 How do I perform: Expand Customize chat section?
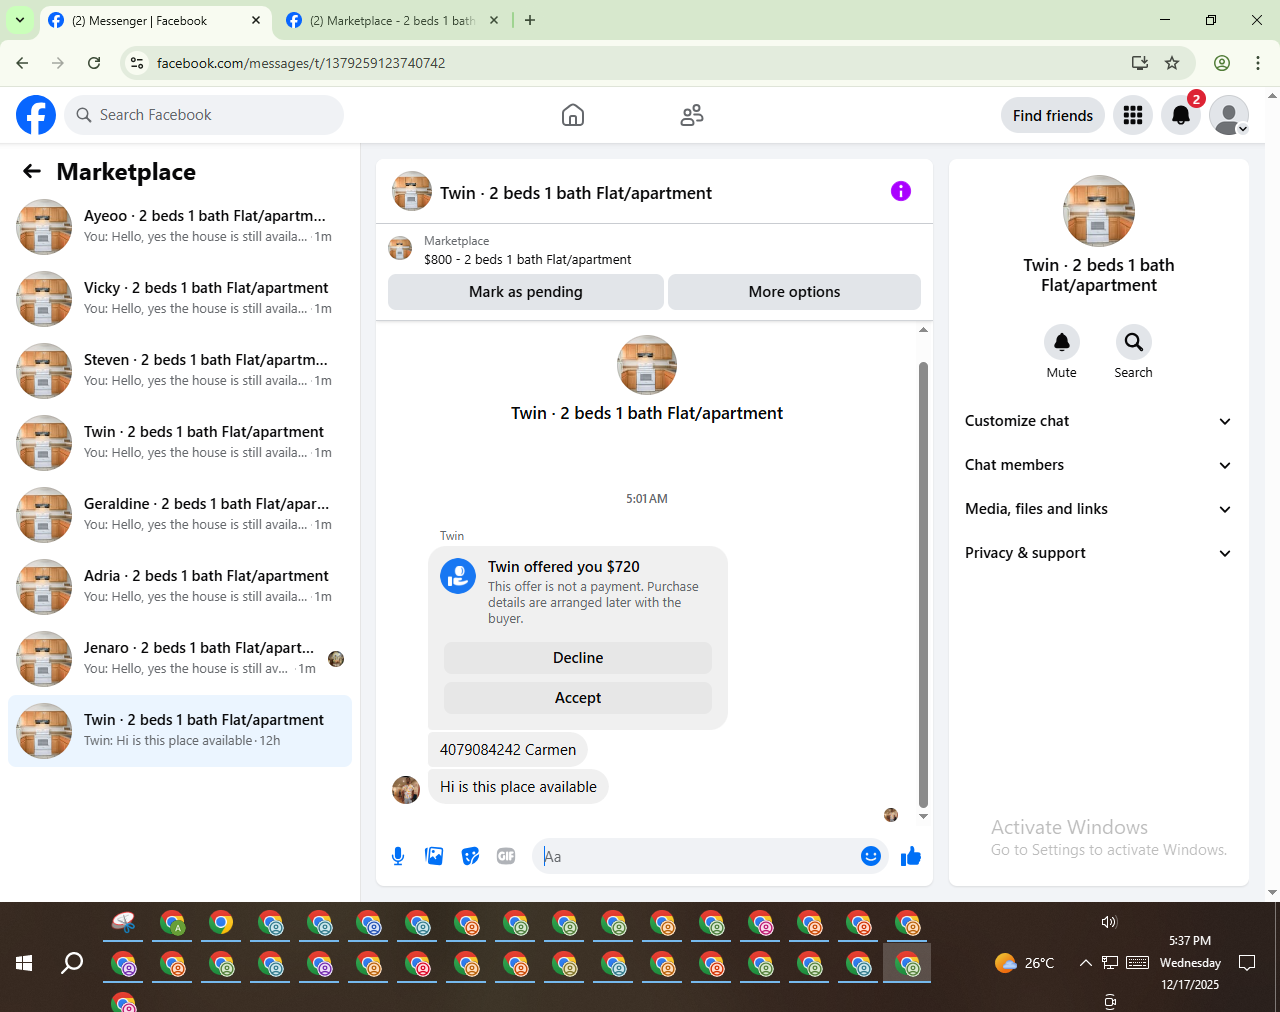coord(1099,421)
